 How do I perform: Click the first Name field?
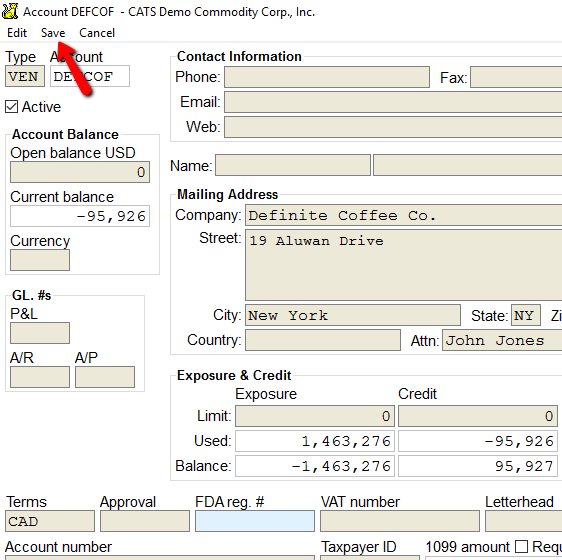[293, 165]
